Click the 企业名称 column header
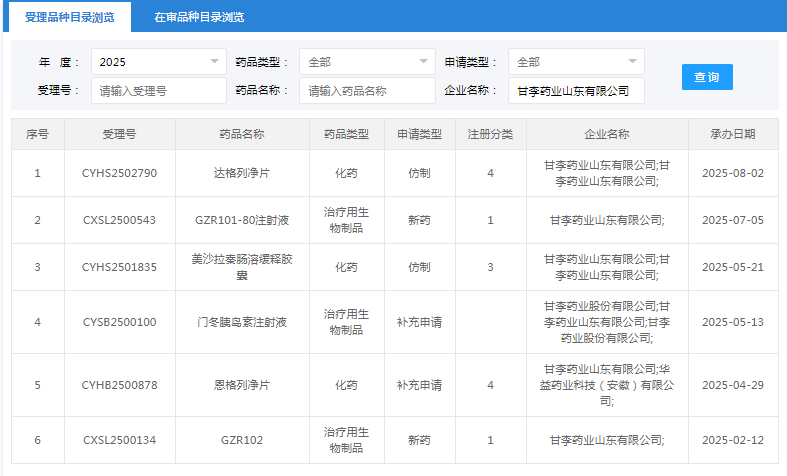This screenshot has height=476, width=787. 607,134
